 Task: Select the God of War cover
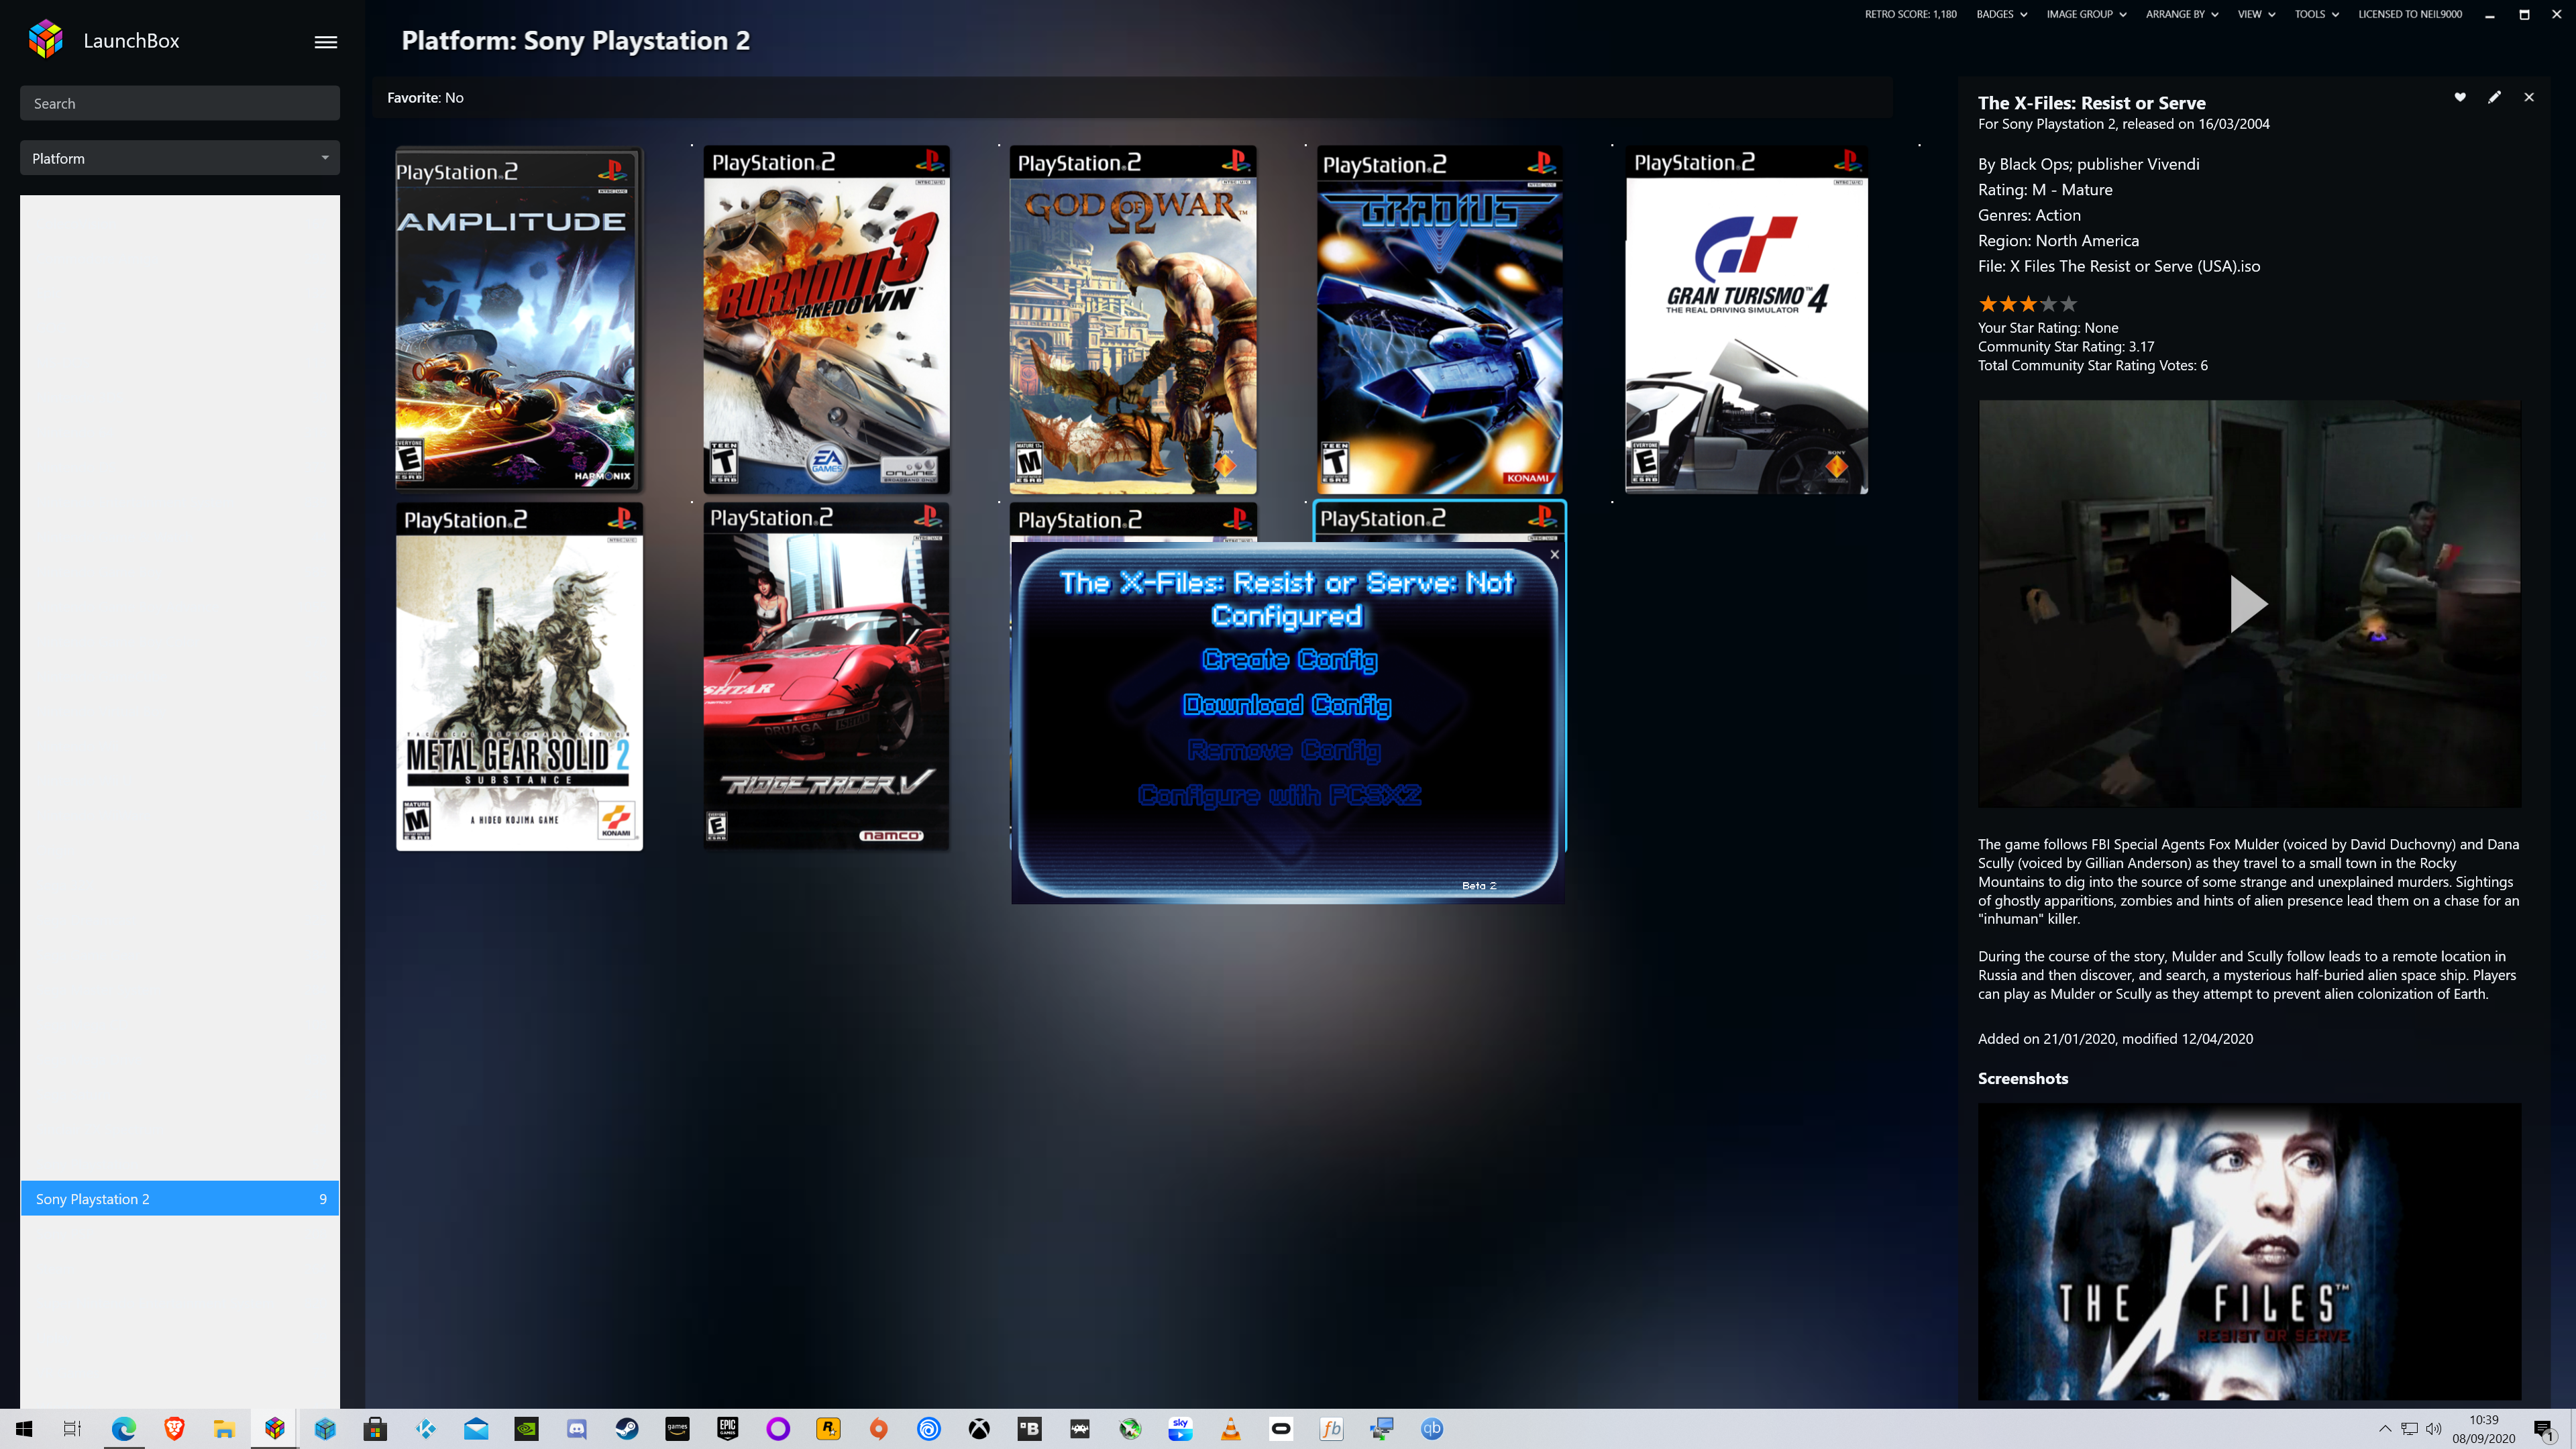click(x=1133, y=320)
